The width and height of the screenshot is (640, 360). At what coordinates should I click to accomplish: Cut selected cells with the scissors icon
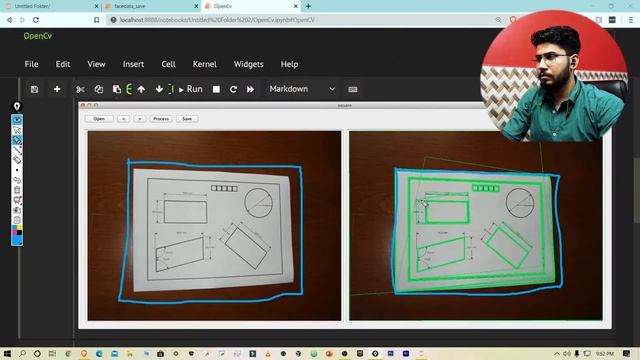80,89
